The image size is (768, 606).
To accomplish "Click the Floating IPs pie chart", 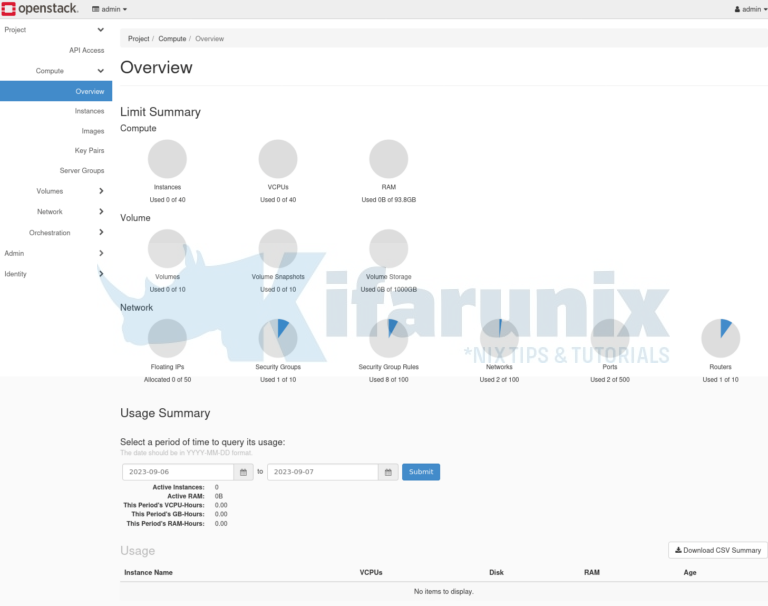I will [x=168, y=338].
